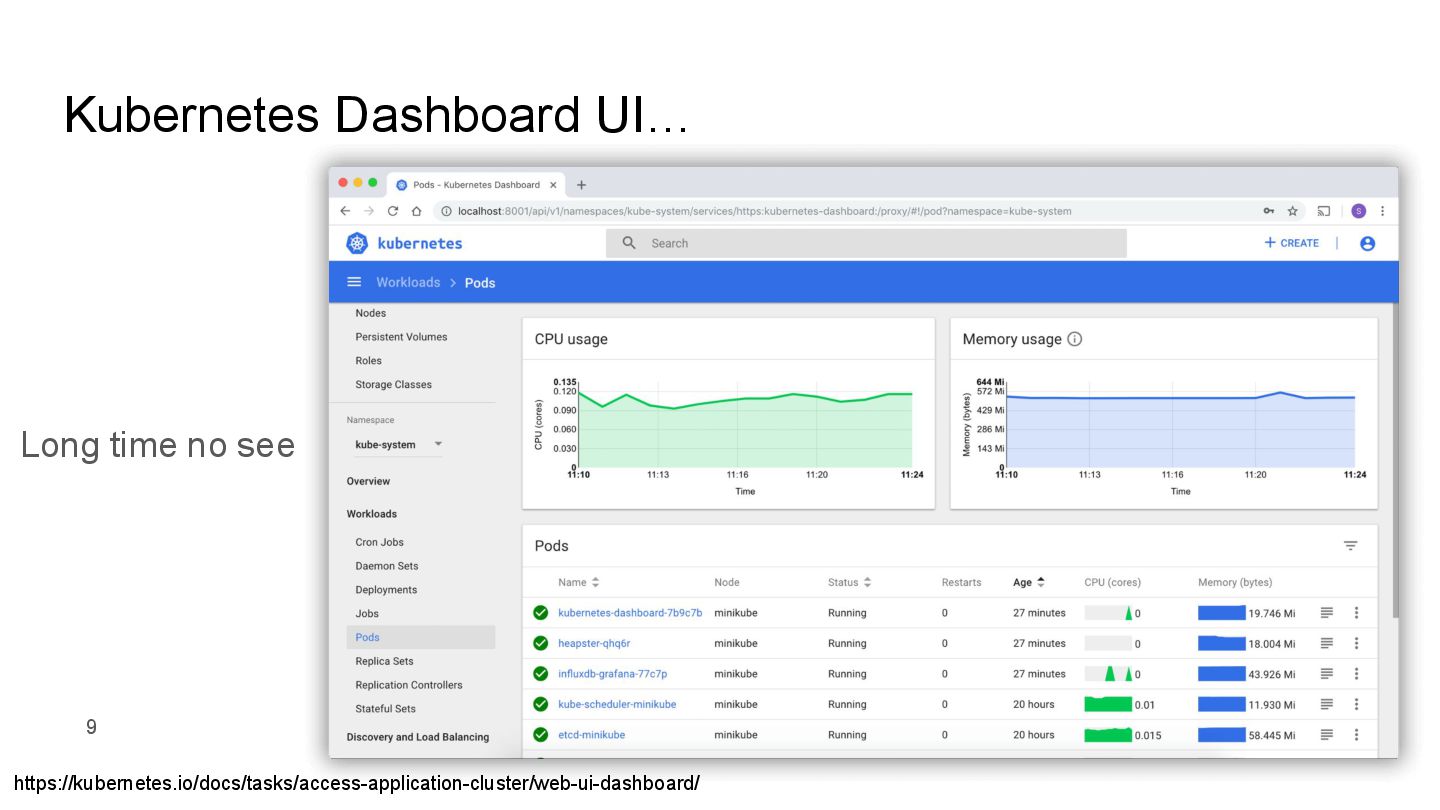Open actions menu for kube-scheduler-minikube pod
1440x810 pixels.
pos(1356,704)
